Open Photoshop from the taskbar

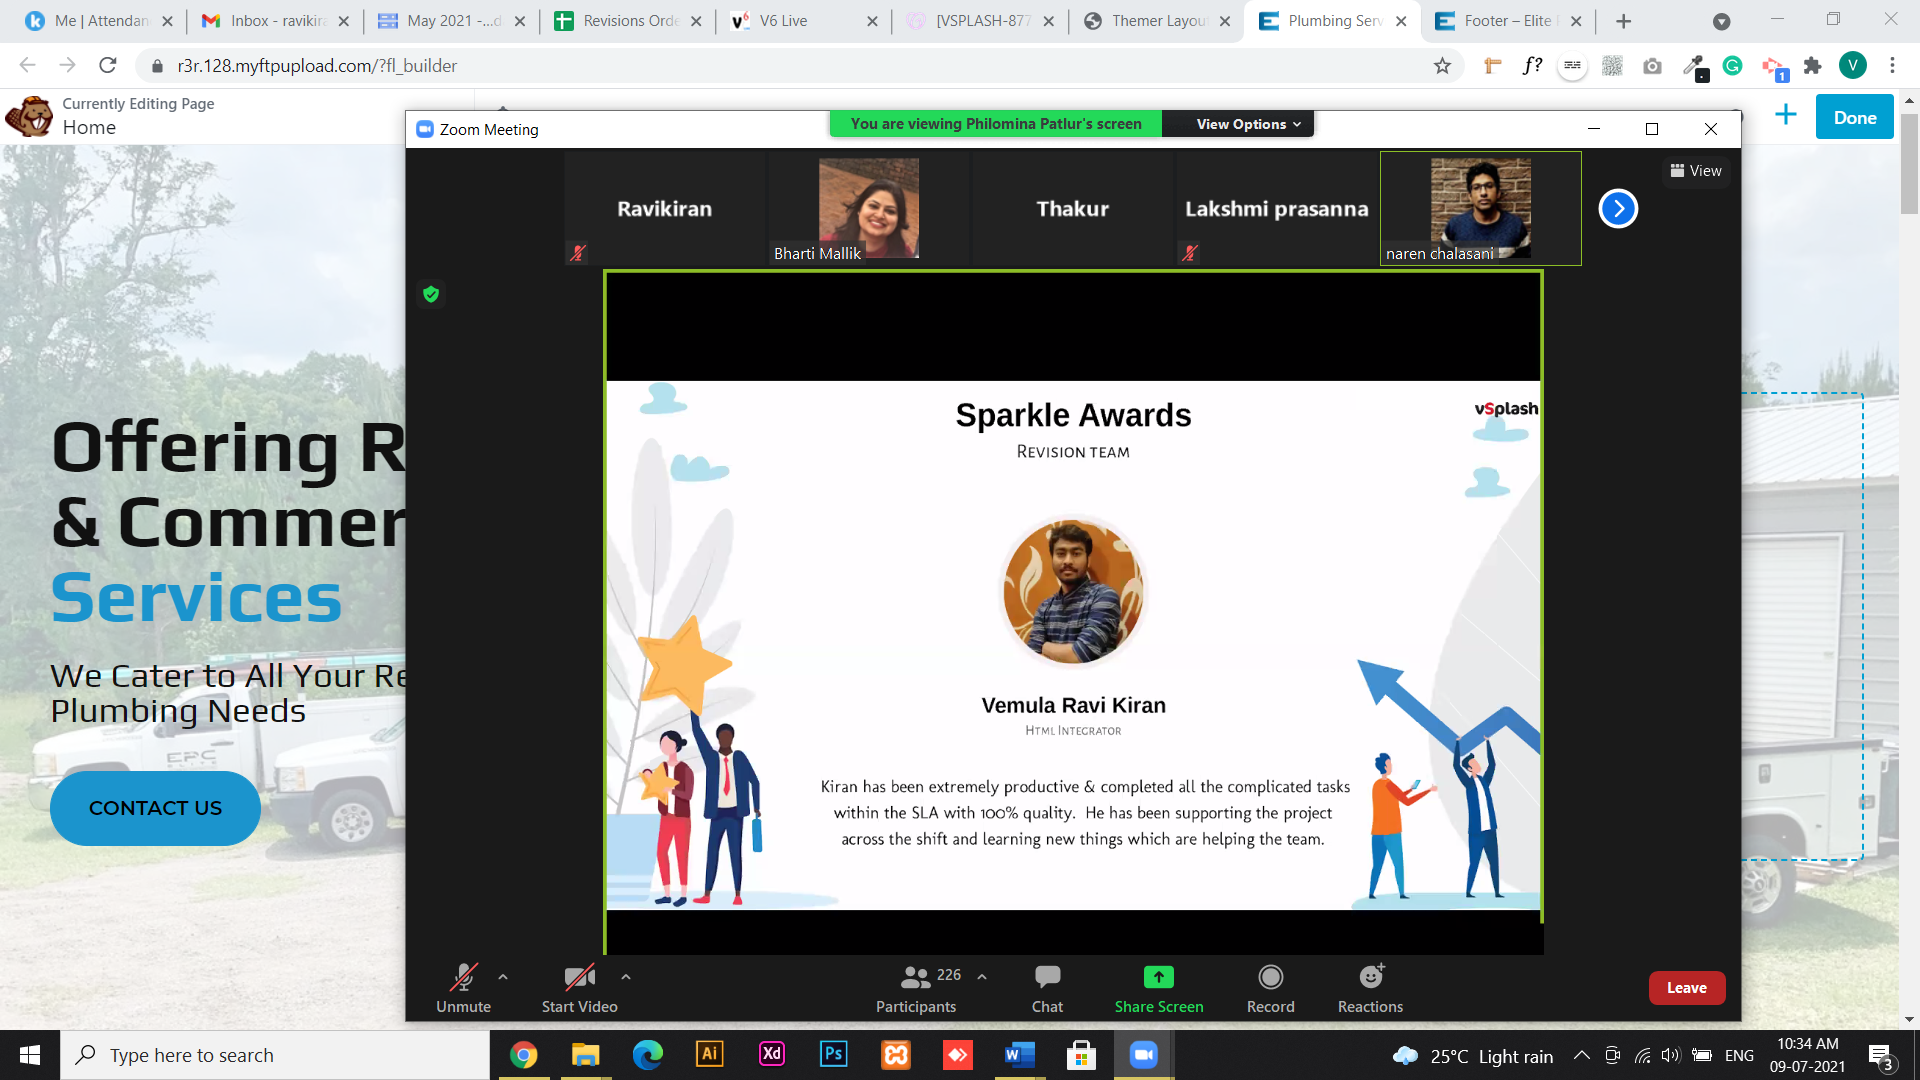coord(833,1054)
